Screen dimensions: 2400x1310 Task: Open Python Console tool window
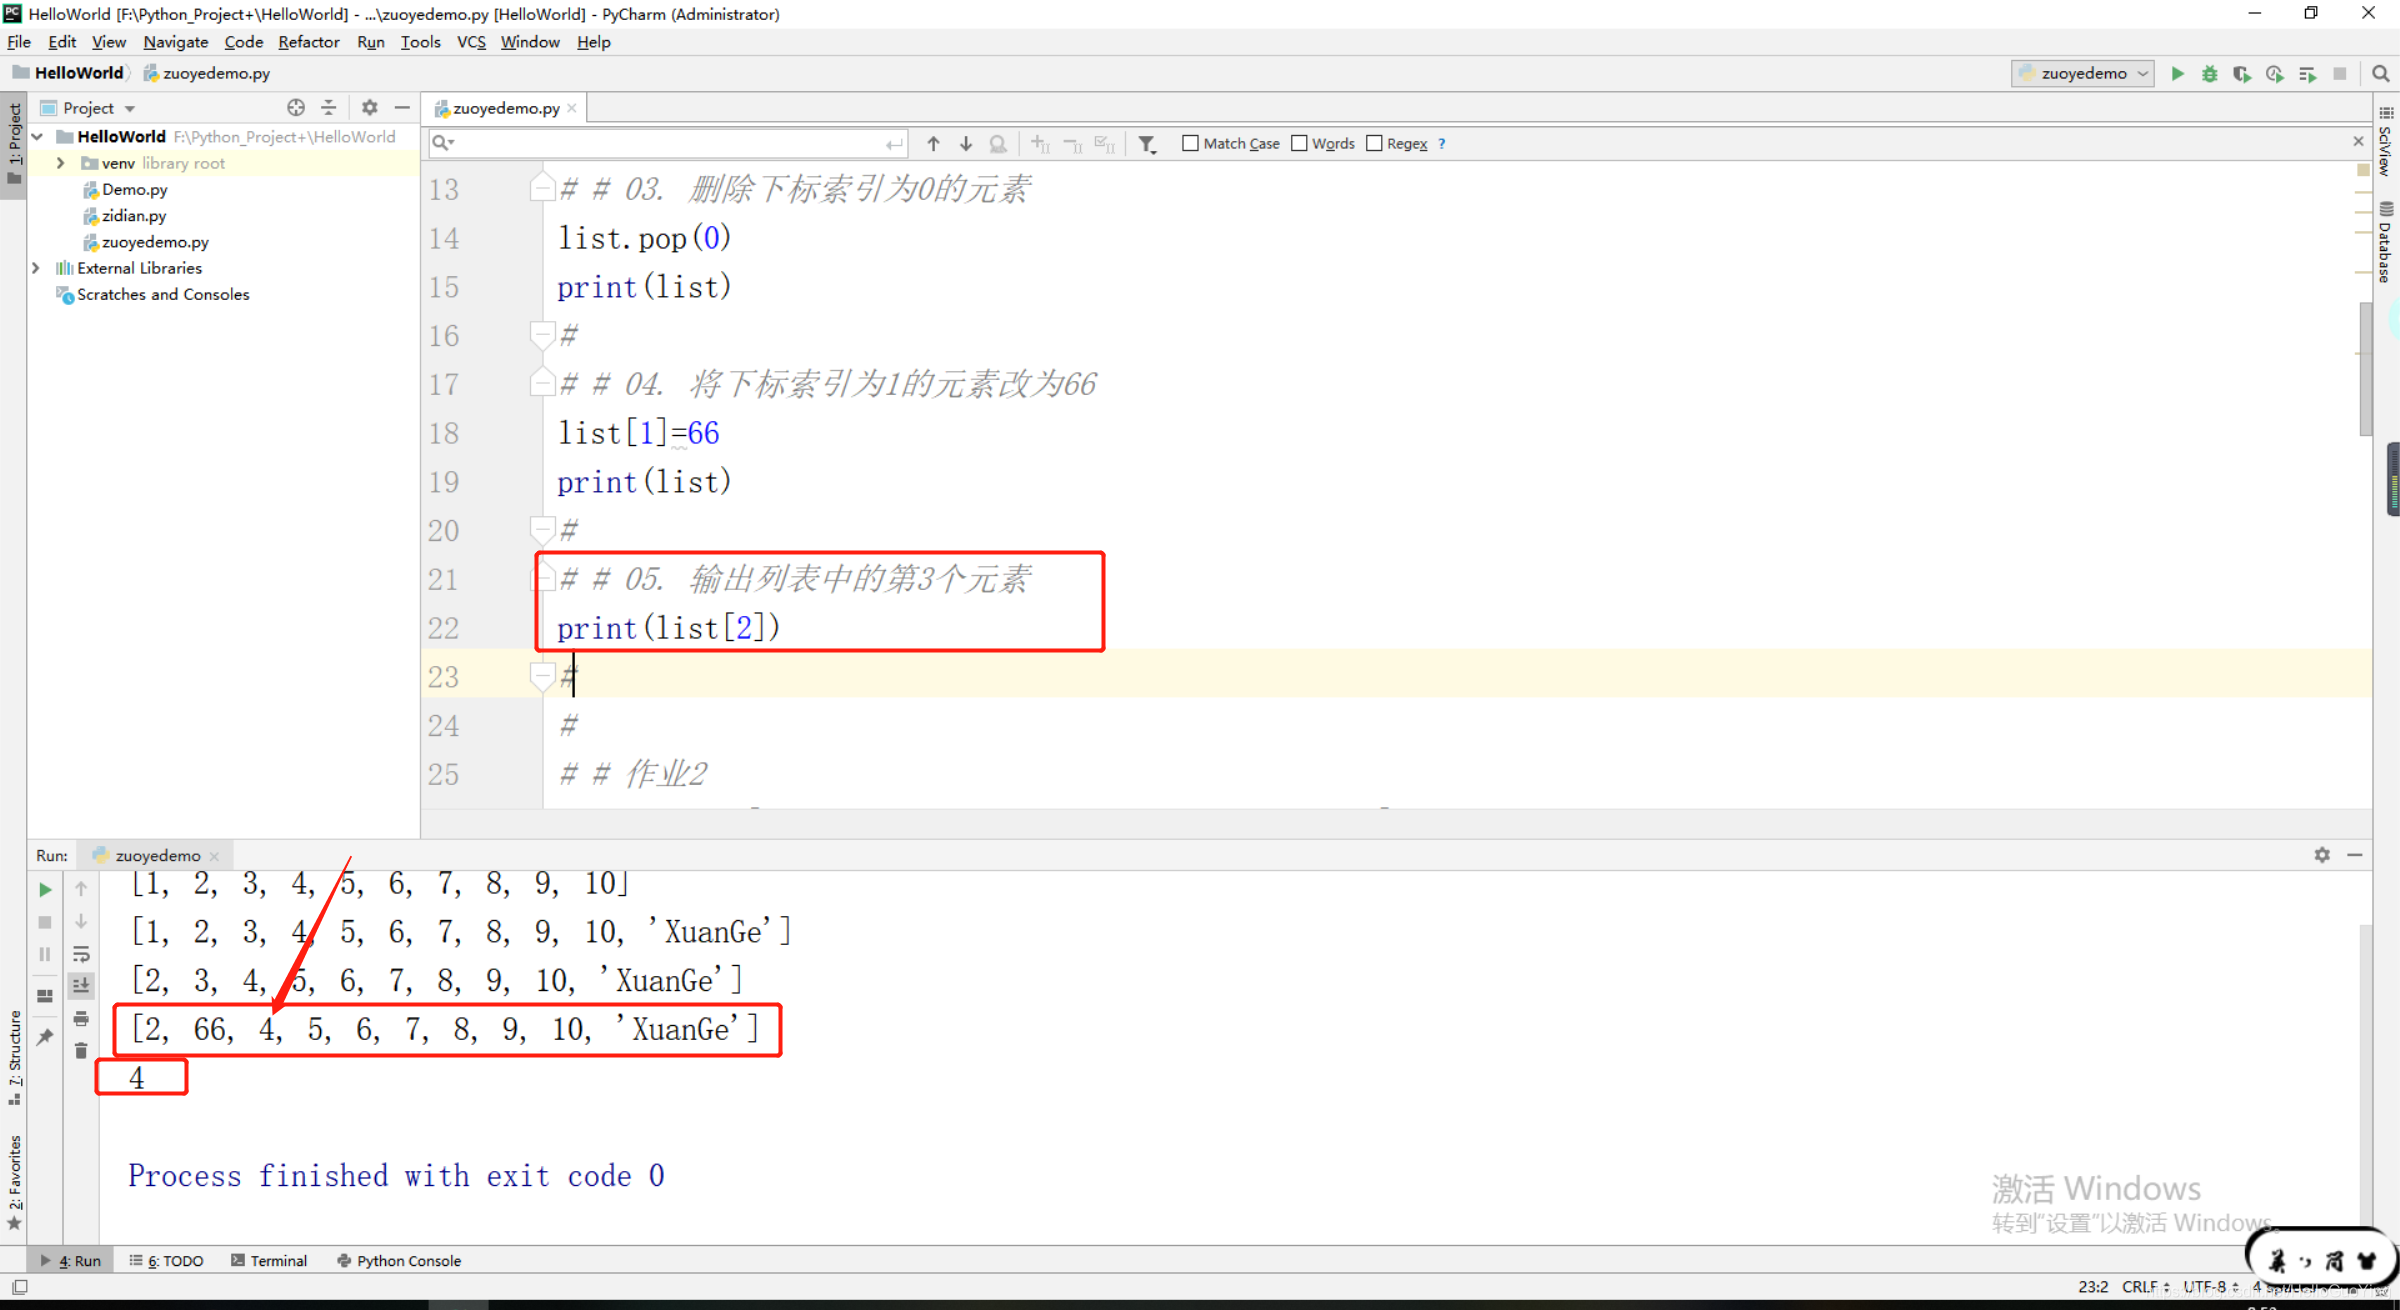coord(399,1260)
